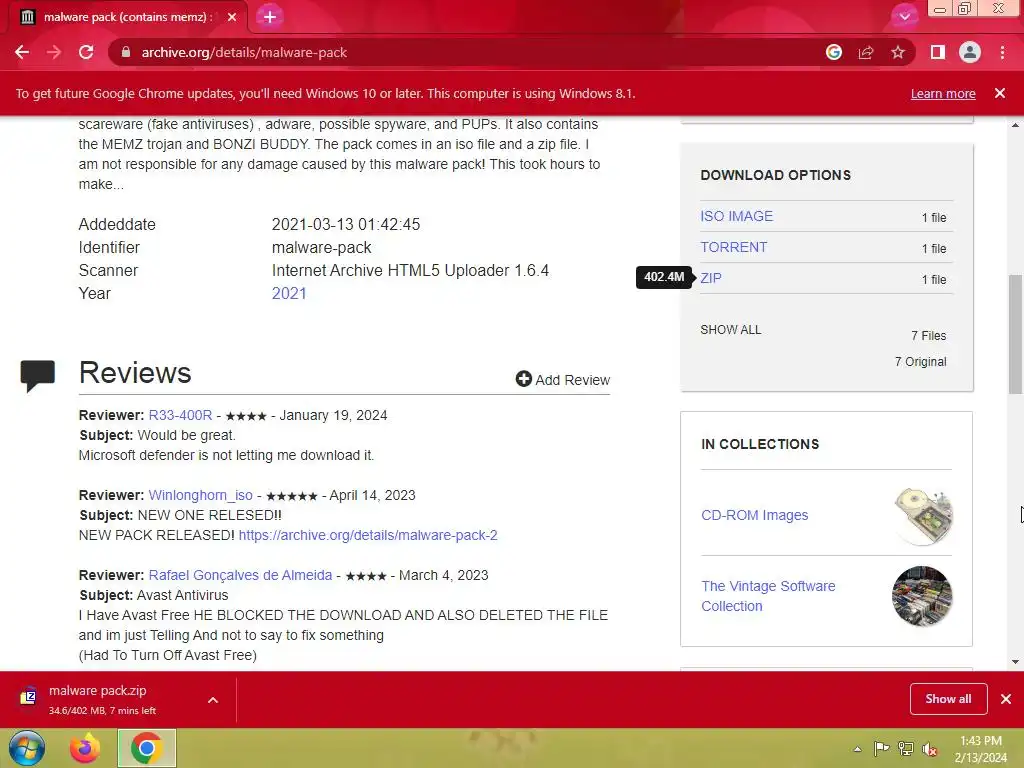Open the network tray icon

coord(906,749)
